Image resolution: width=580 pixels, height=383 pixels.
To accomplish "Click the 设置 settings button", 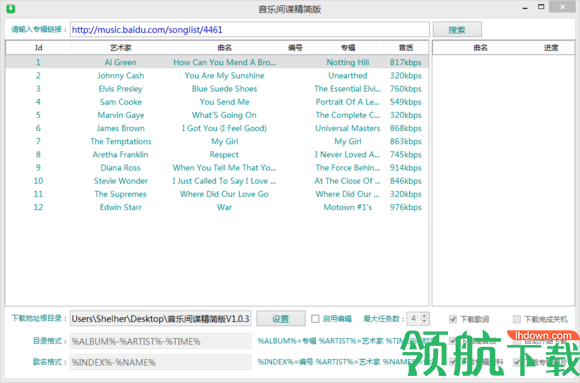I will tap(281, 319).
